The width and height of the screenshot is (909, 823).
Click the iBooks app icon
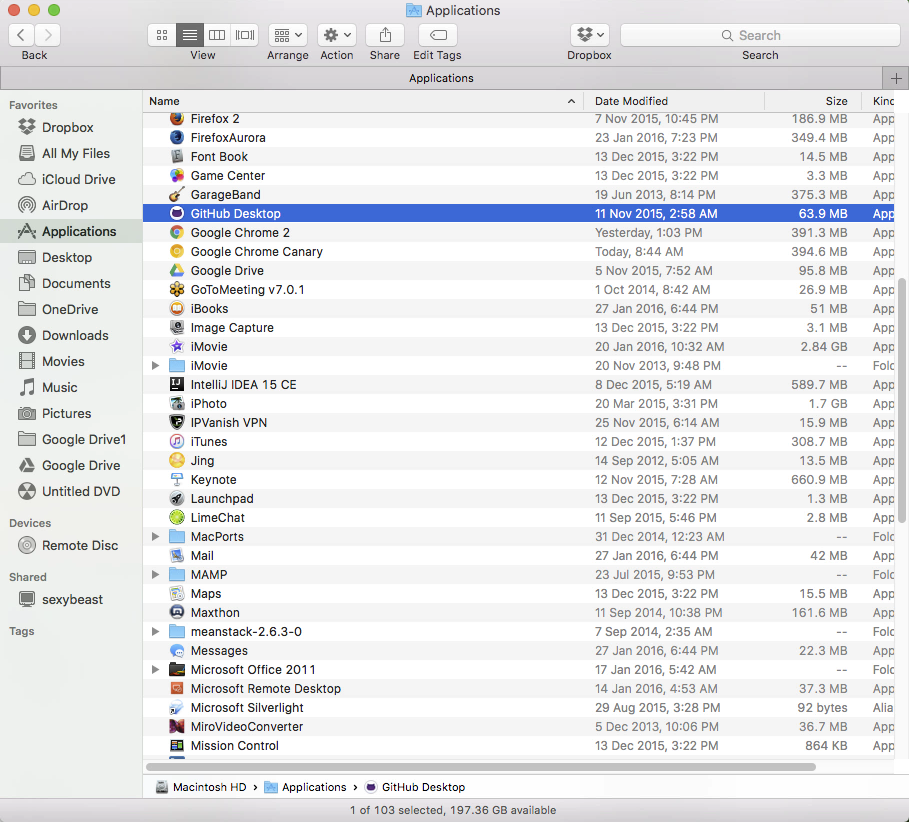[x=177, y=309]
